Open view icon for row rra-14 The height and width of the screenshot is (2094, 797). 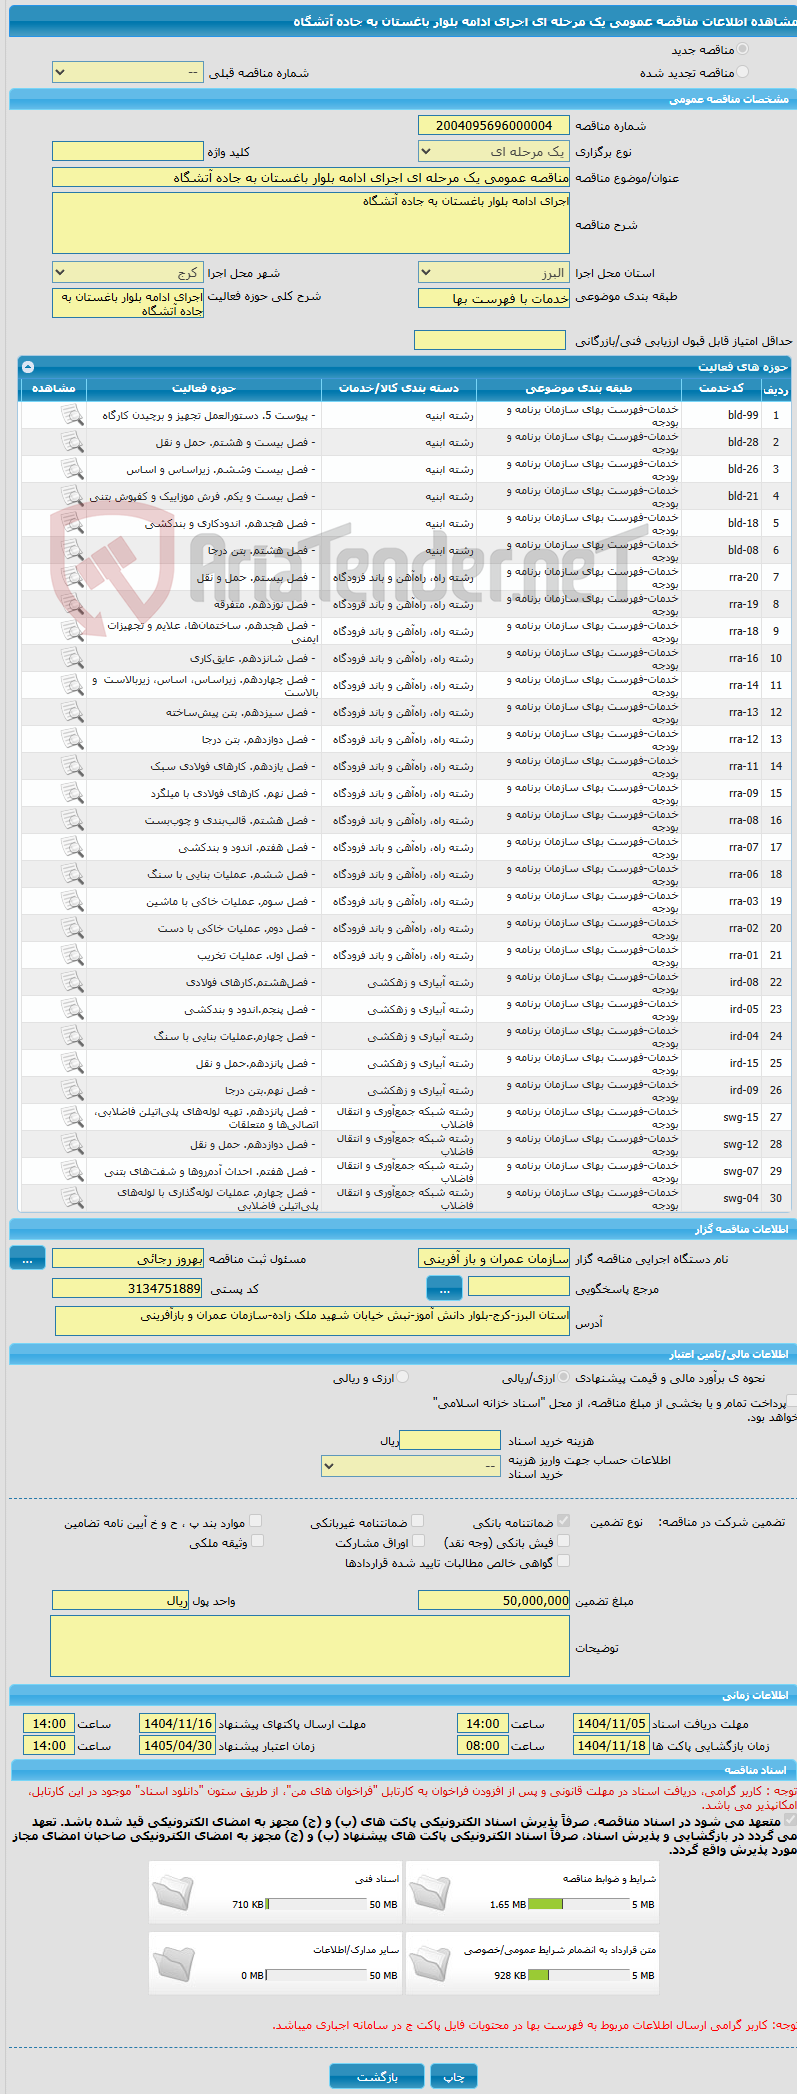[x=72, y=685]
